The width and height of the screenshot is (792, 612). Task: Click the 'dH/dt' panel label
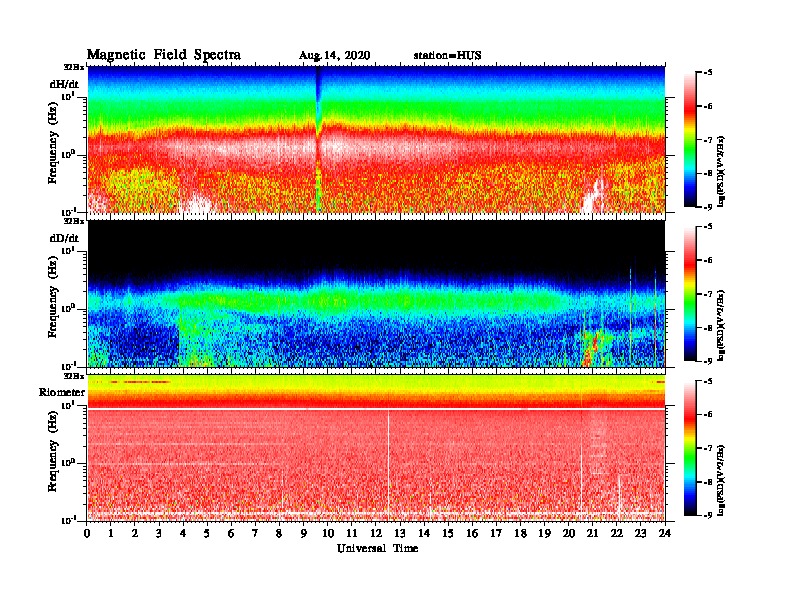point(64,84)
